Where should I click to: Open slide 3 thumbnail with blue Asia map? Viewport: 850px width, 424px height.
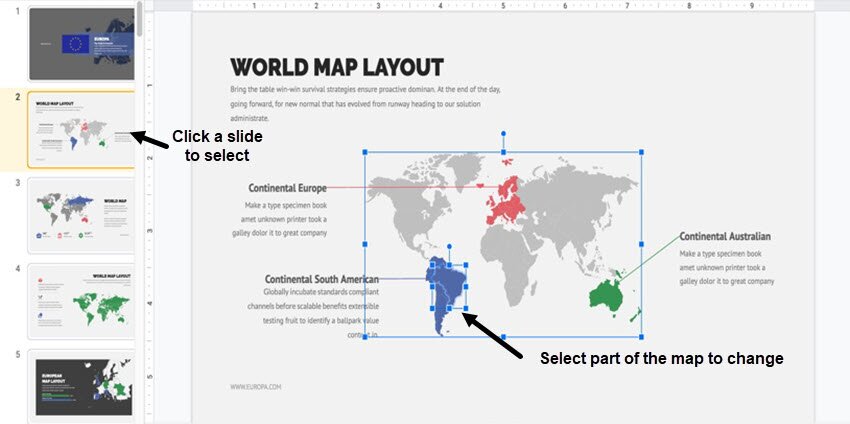(81, 215)
